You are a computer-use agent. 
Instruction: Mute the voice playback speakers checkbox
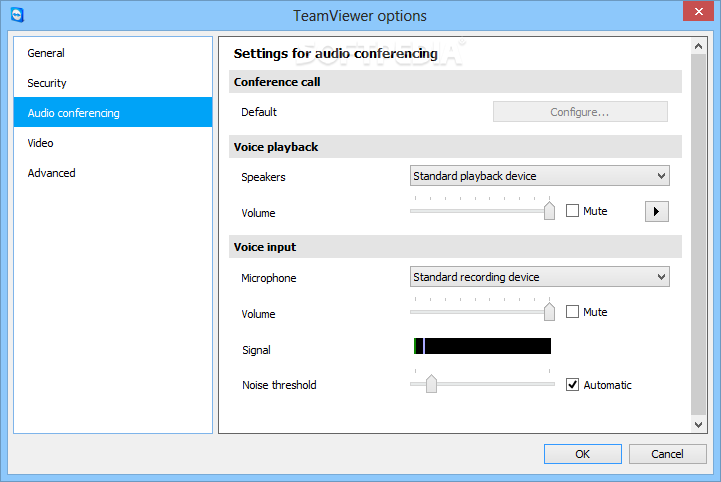[x=572, y=211]
